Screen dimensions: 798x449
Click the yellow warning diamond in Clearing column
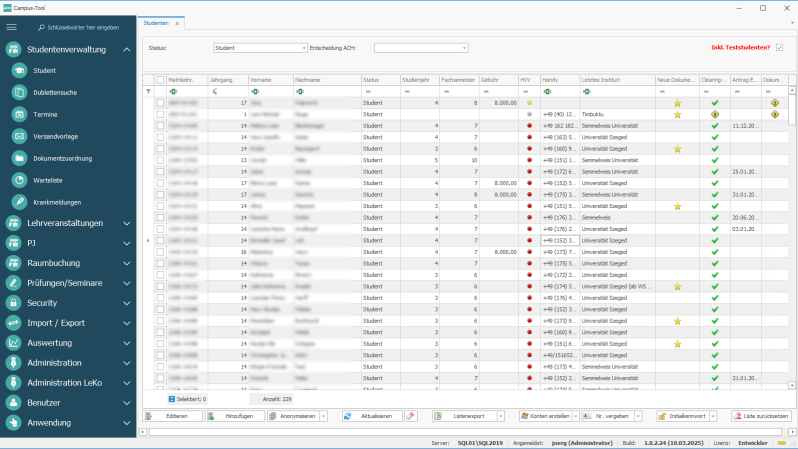(715, 115)
